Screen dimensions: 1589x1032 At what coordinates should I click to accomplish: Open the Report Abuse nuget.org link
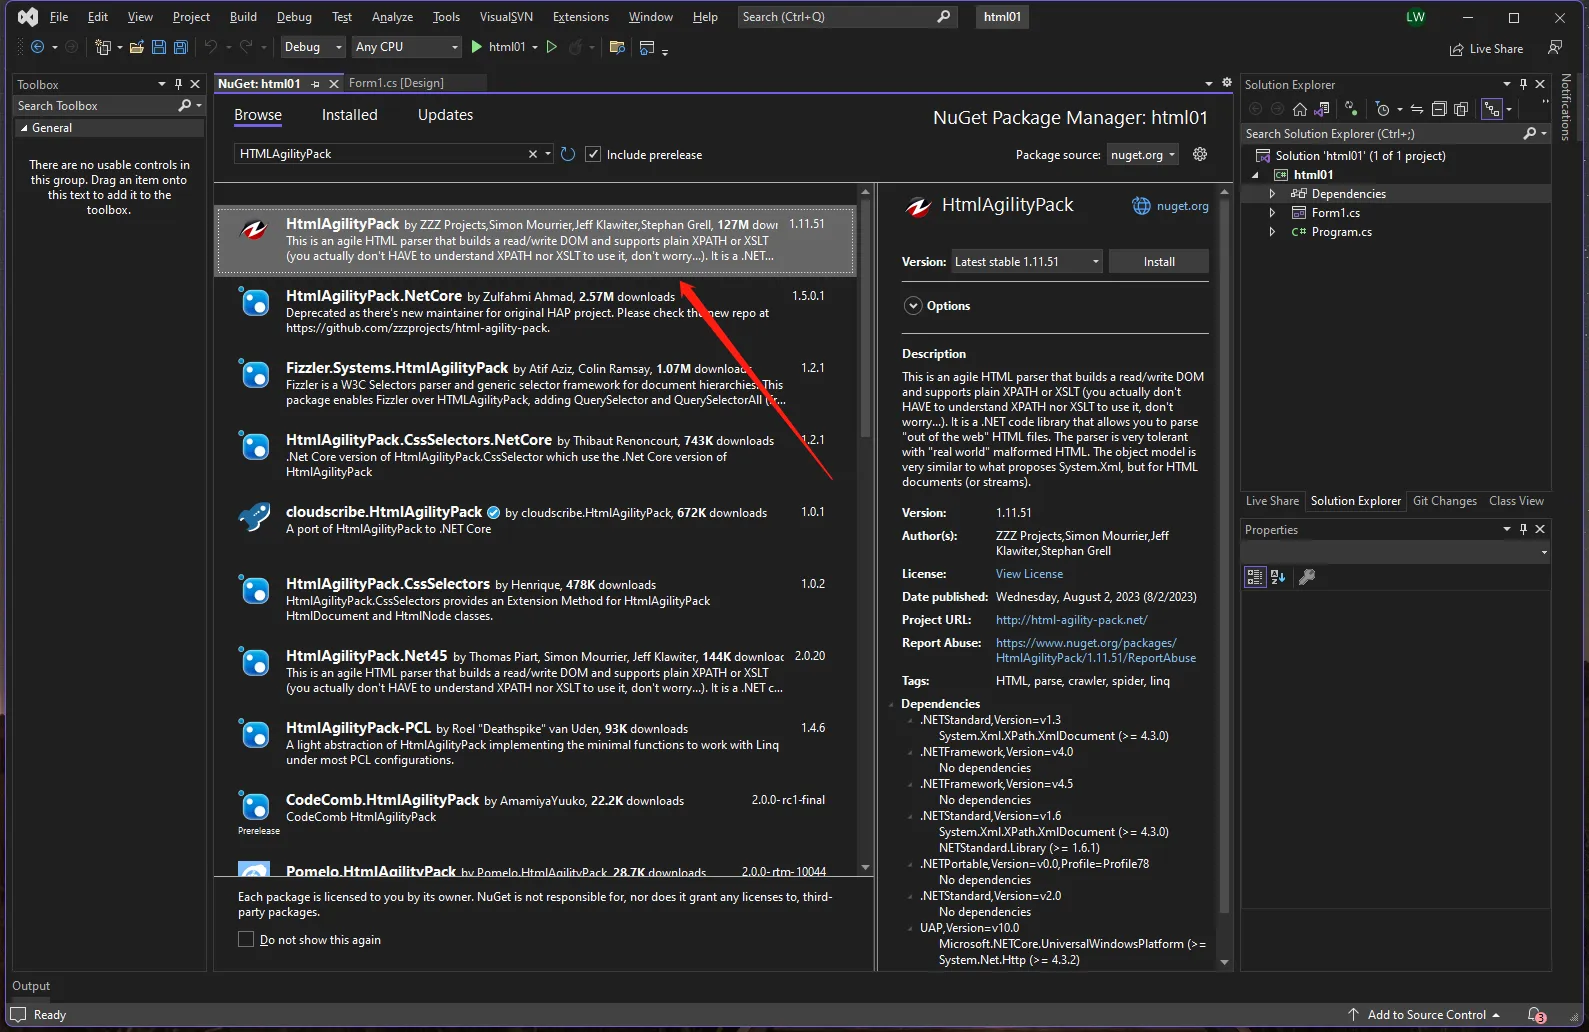click(1096, 650)
